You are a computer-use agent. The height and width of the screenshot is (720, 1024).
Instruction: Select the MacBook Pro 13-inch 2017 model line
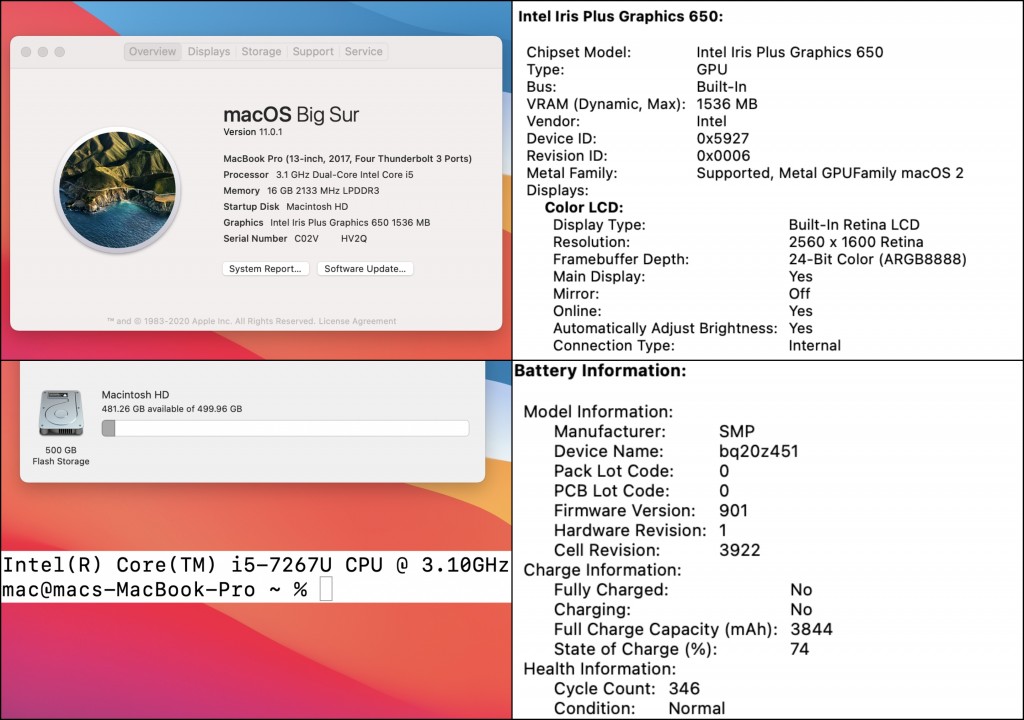point(347,159)
